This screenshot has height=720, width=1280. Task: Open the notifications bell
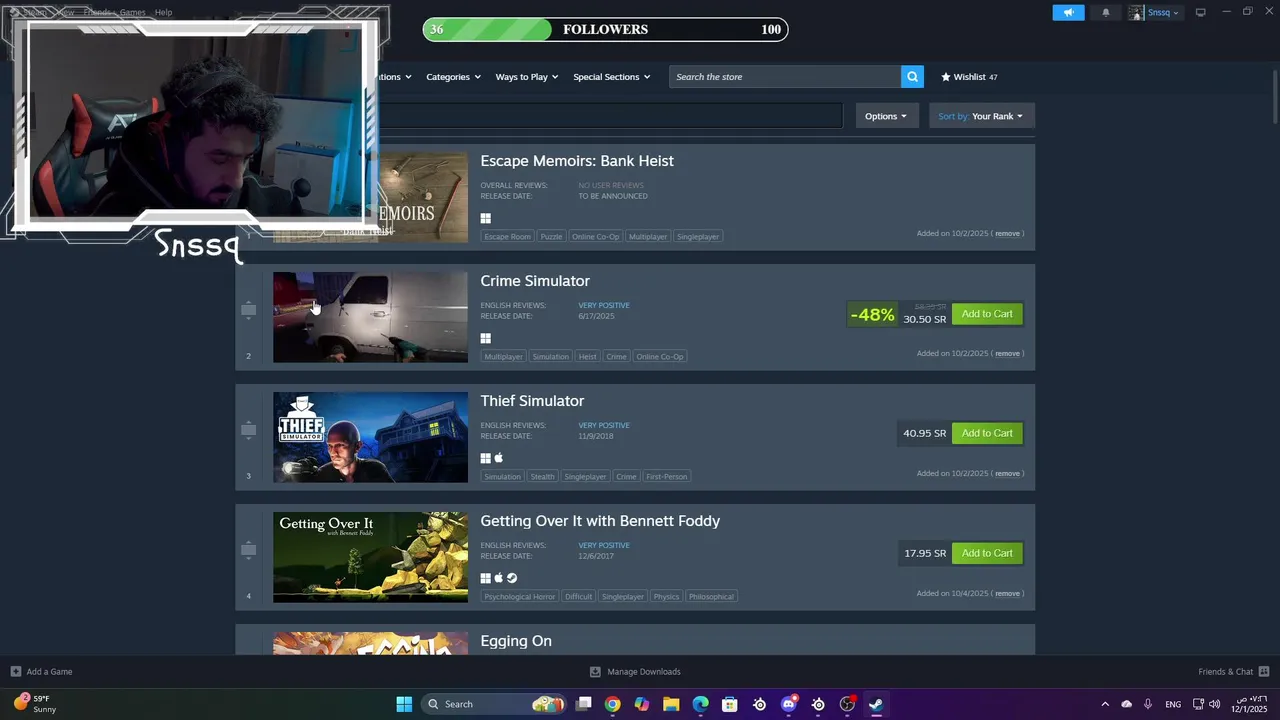tap(1105, 13)
